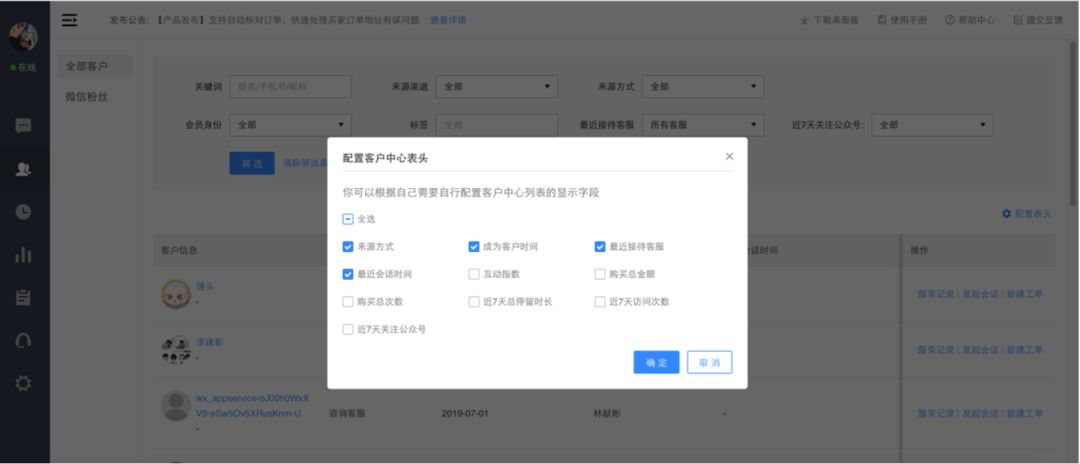Click the 确定 button

click(x=656, y=362)
